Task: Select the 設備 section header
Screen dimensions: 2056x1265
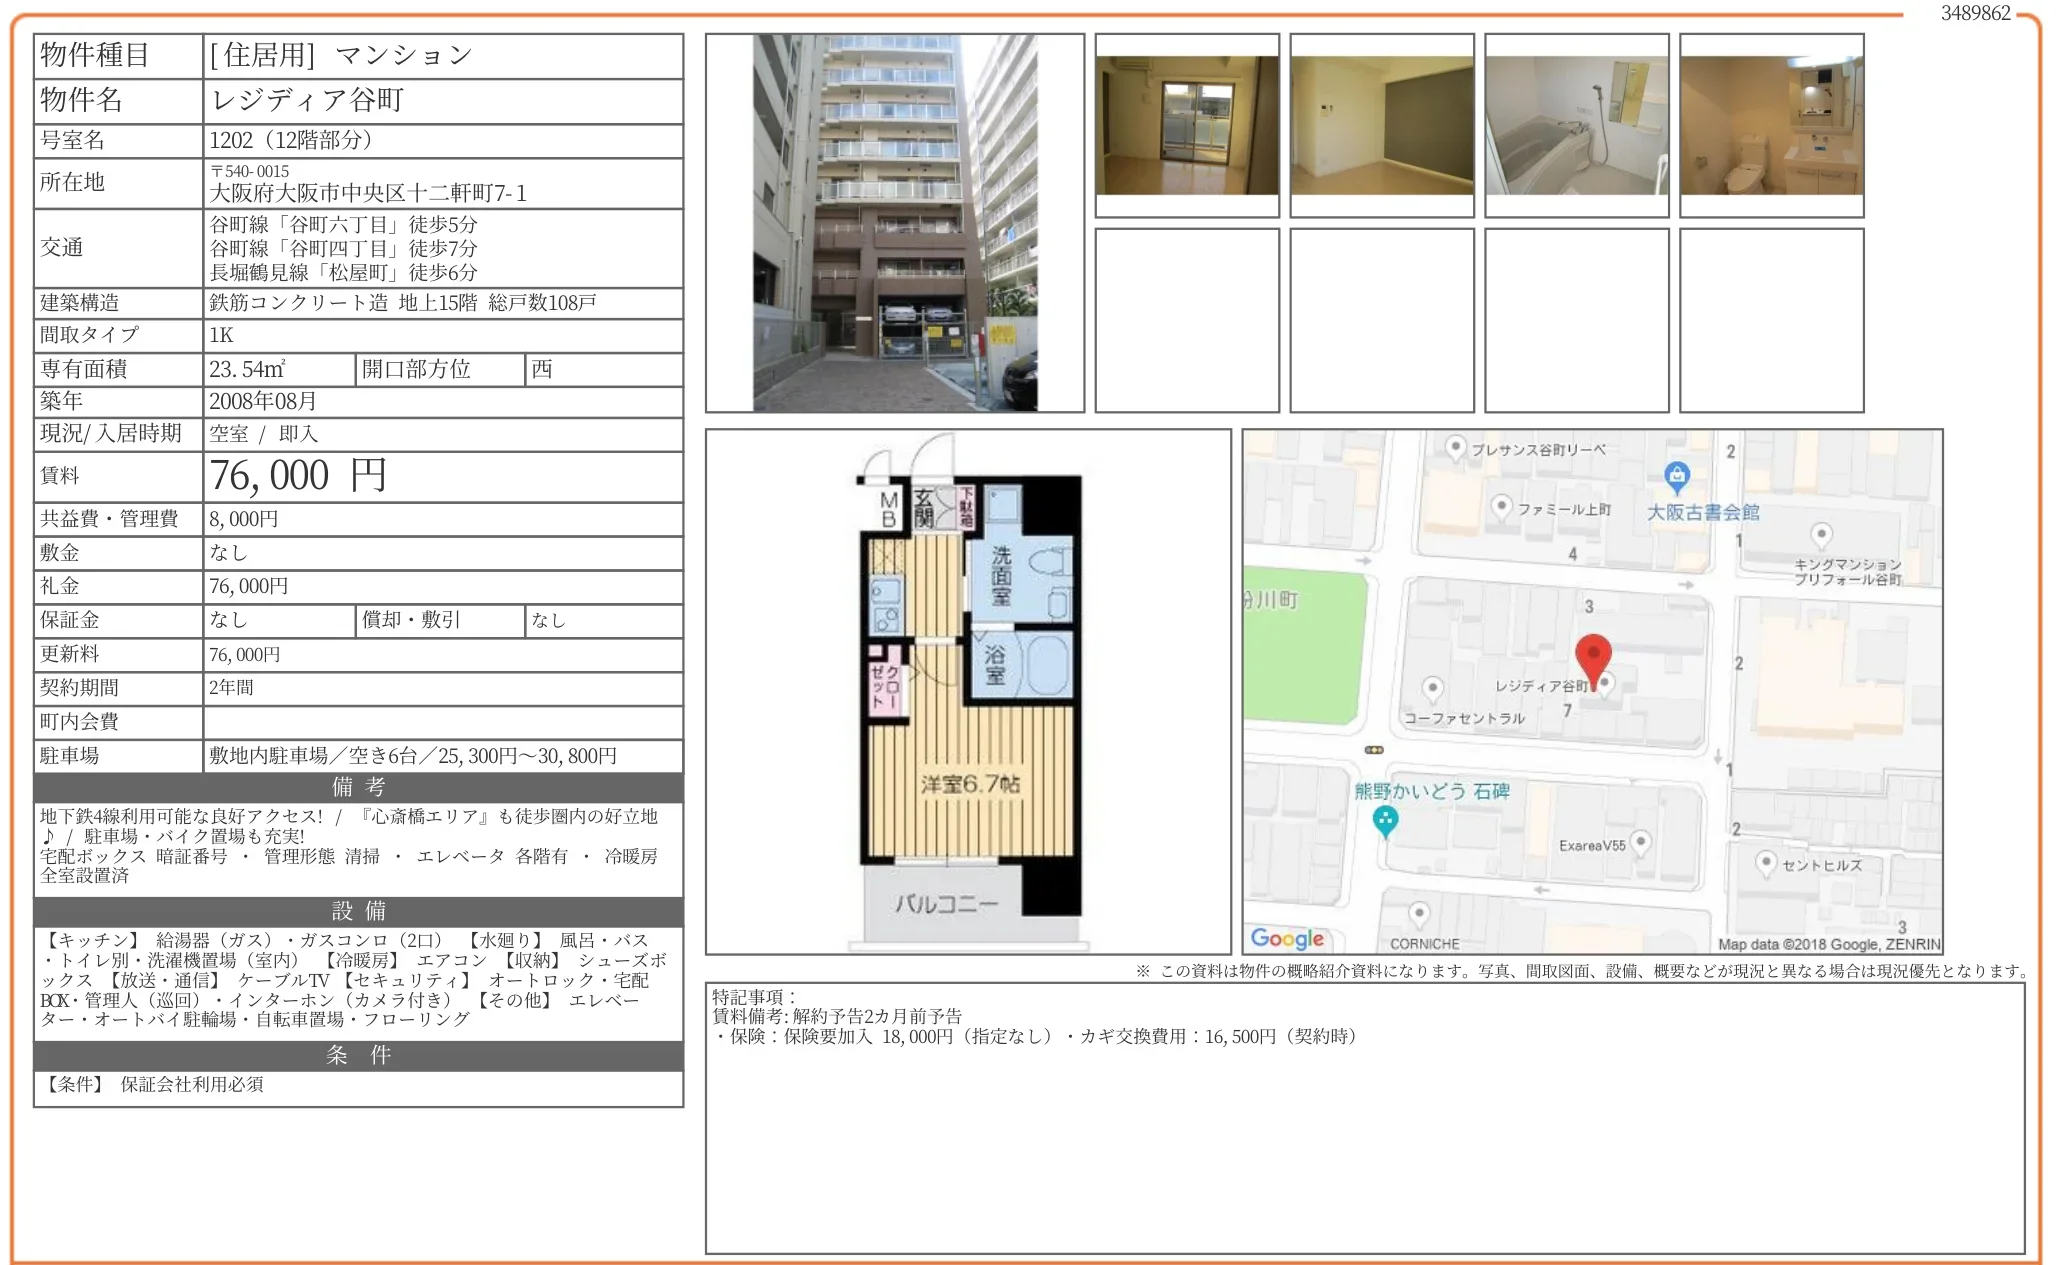Action: pyautogui.click(x=357, y=911)
